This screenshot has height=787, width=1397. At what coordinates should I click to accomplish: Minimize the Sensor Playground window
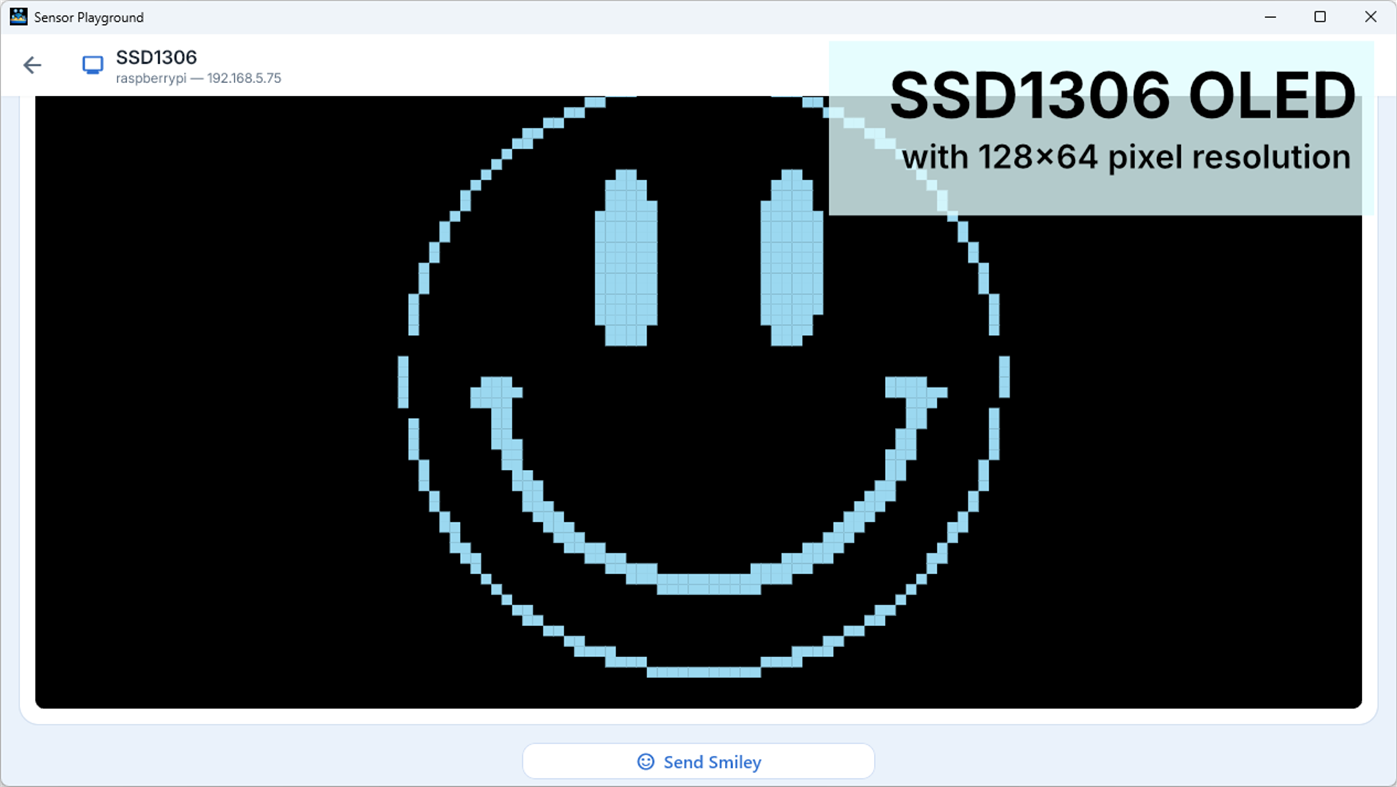coord(1270,17)
